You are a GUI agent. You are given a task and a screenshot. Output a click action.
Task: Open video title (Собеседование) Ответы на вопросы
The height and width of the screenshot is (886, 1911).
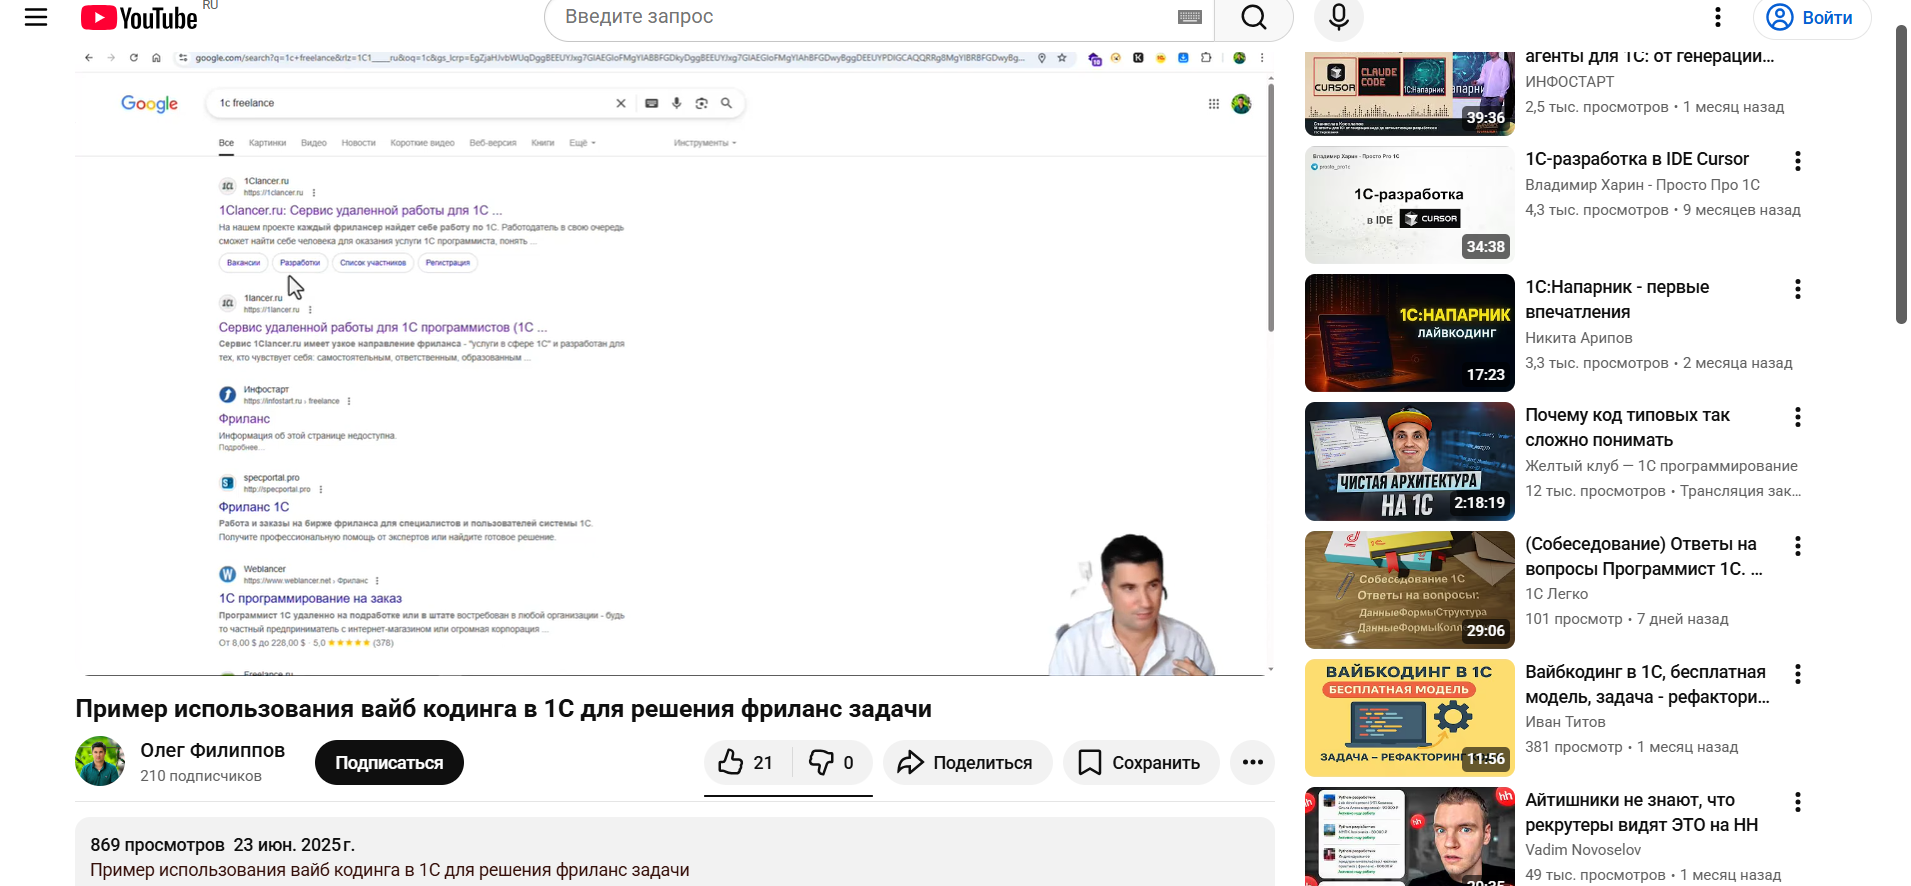(1643, 556)
